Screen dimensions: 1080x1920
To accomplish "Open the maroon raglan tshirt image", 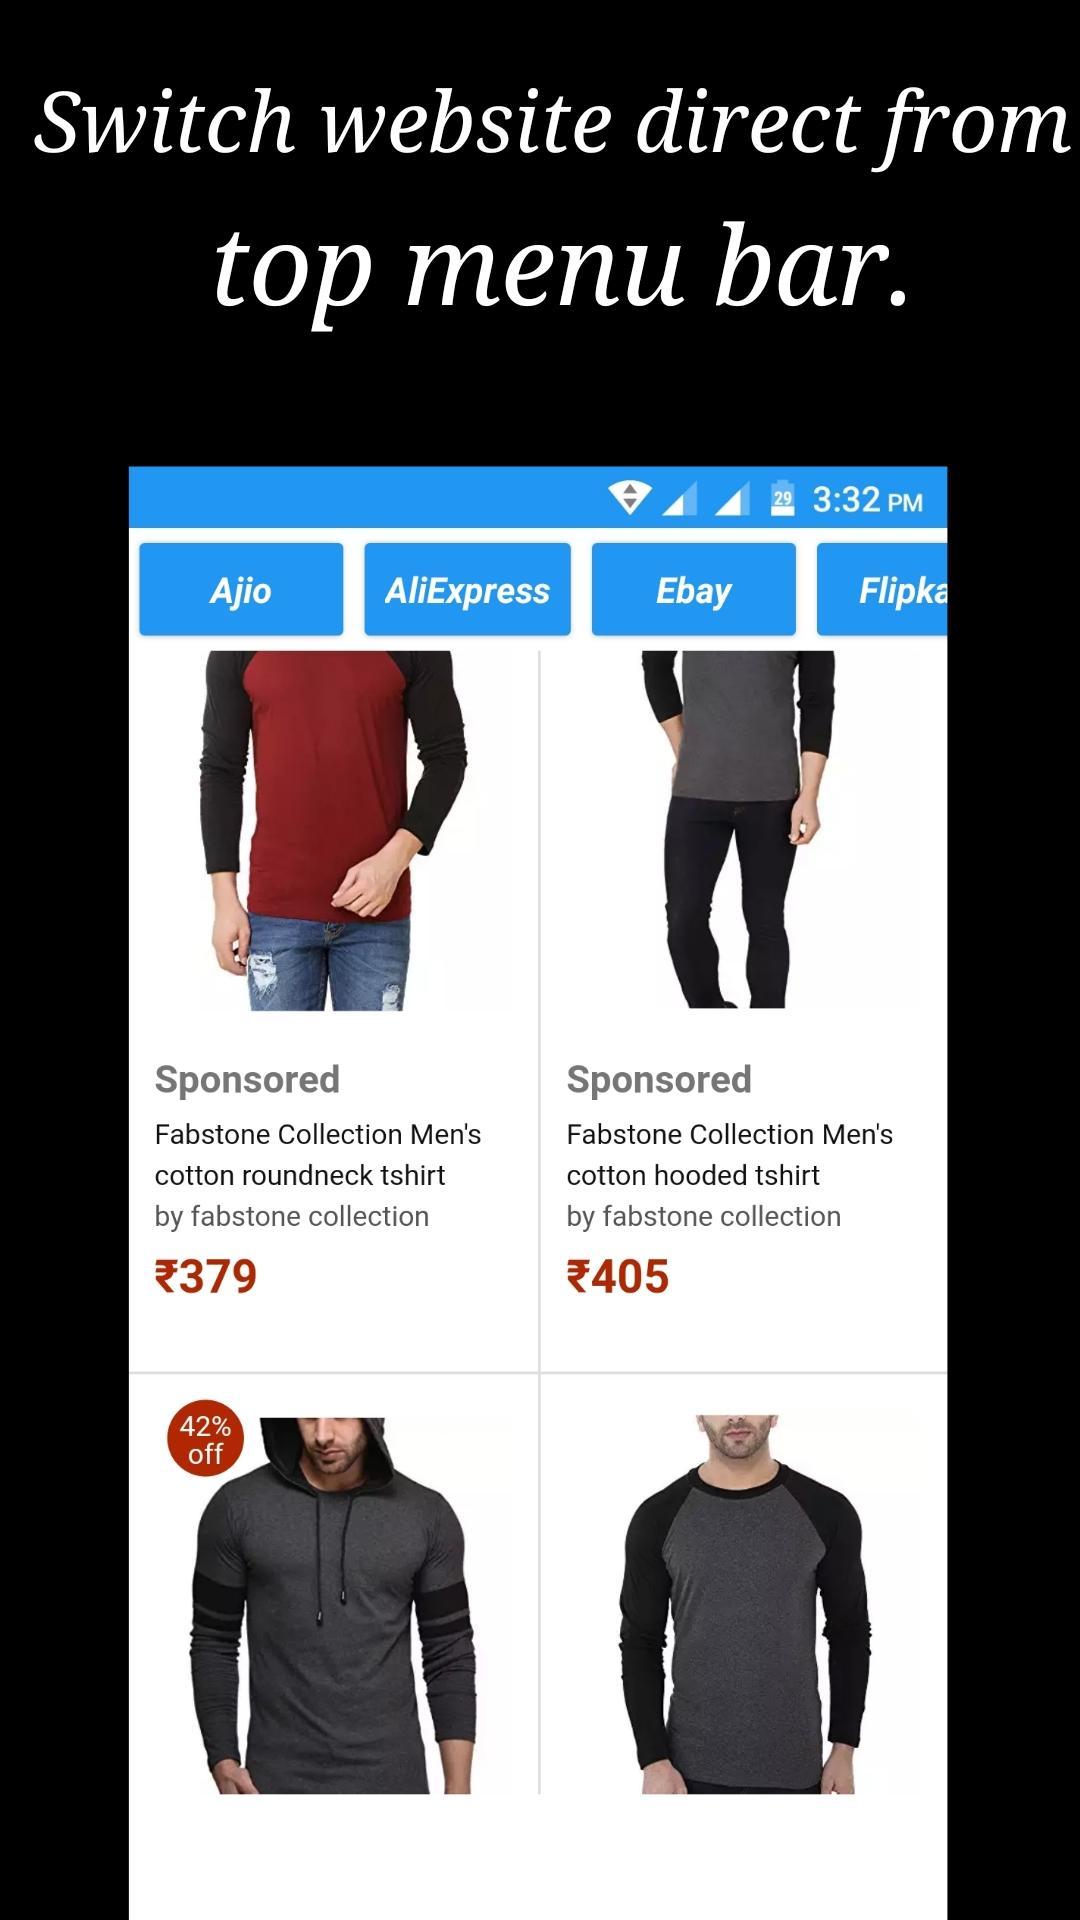I will (334, 830).
